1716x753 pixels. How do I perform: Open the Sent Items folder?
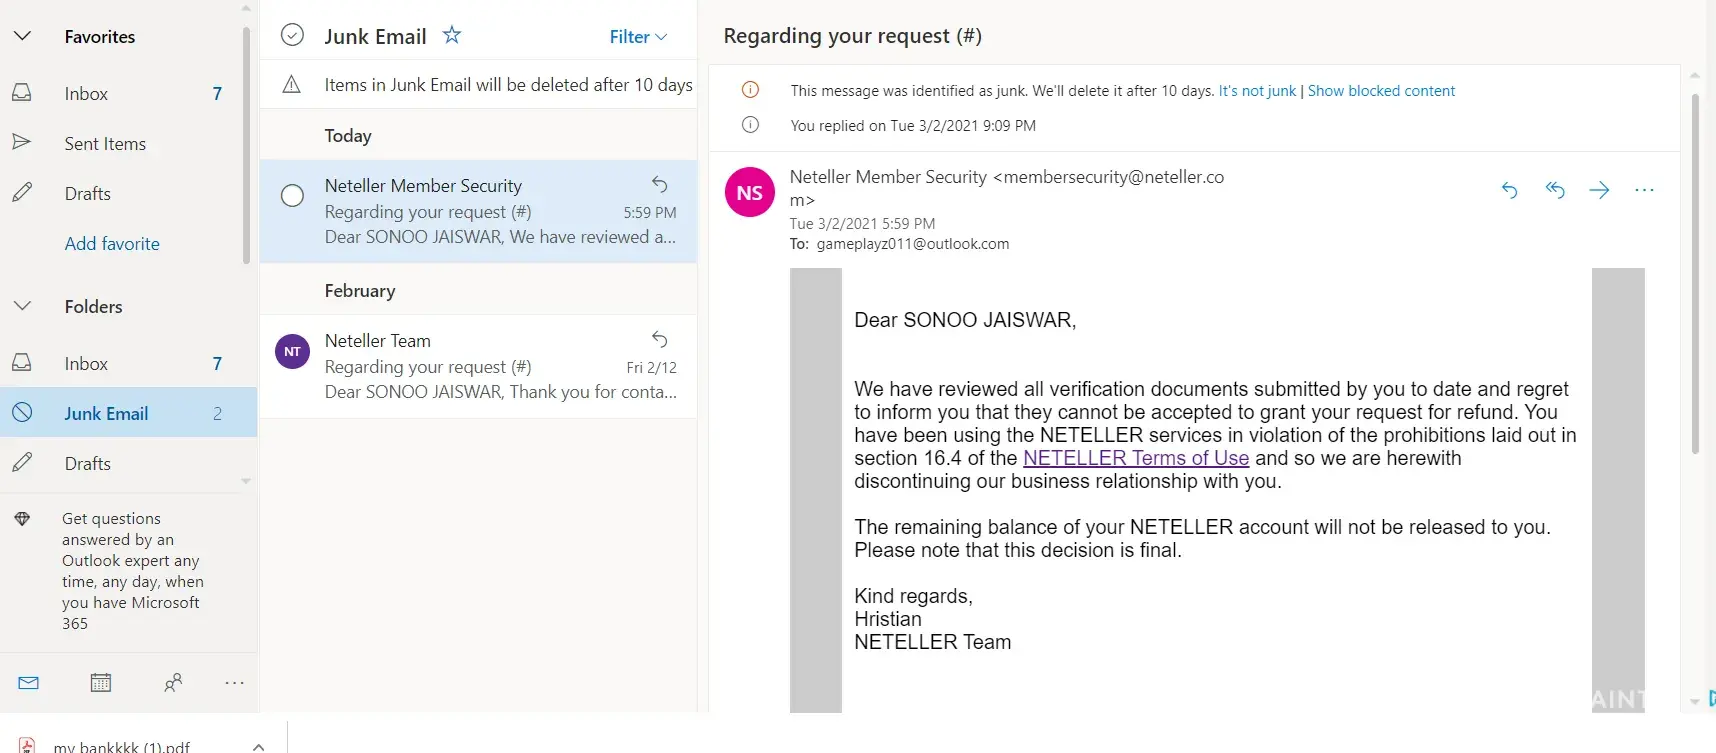coord(105,144)
